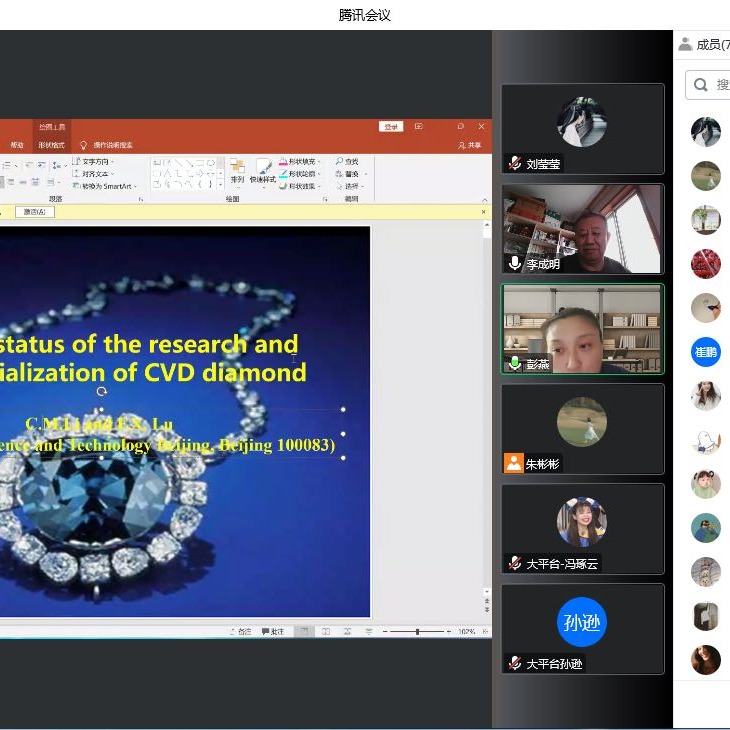This screenshot has height=730, width=730.
Task: Click the 登录 sign-in button
Action: [x=390, y=127]
